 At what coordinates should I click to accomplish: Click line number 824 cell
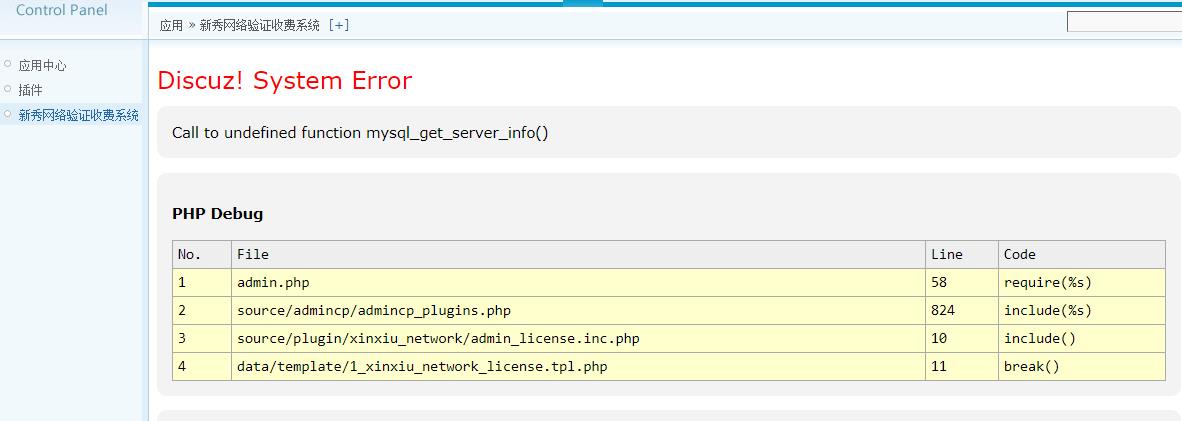[x=962, y=311]
